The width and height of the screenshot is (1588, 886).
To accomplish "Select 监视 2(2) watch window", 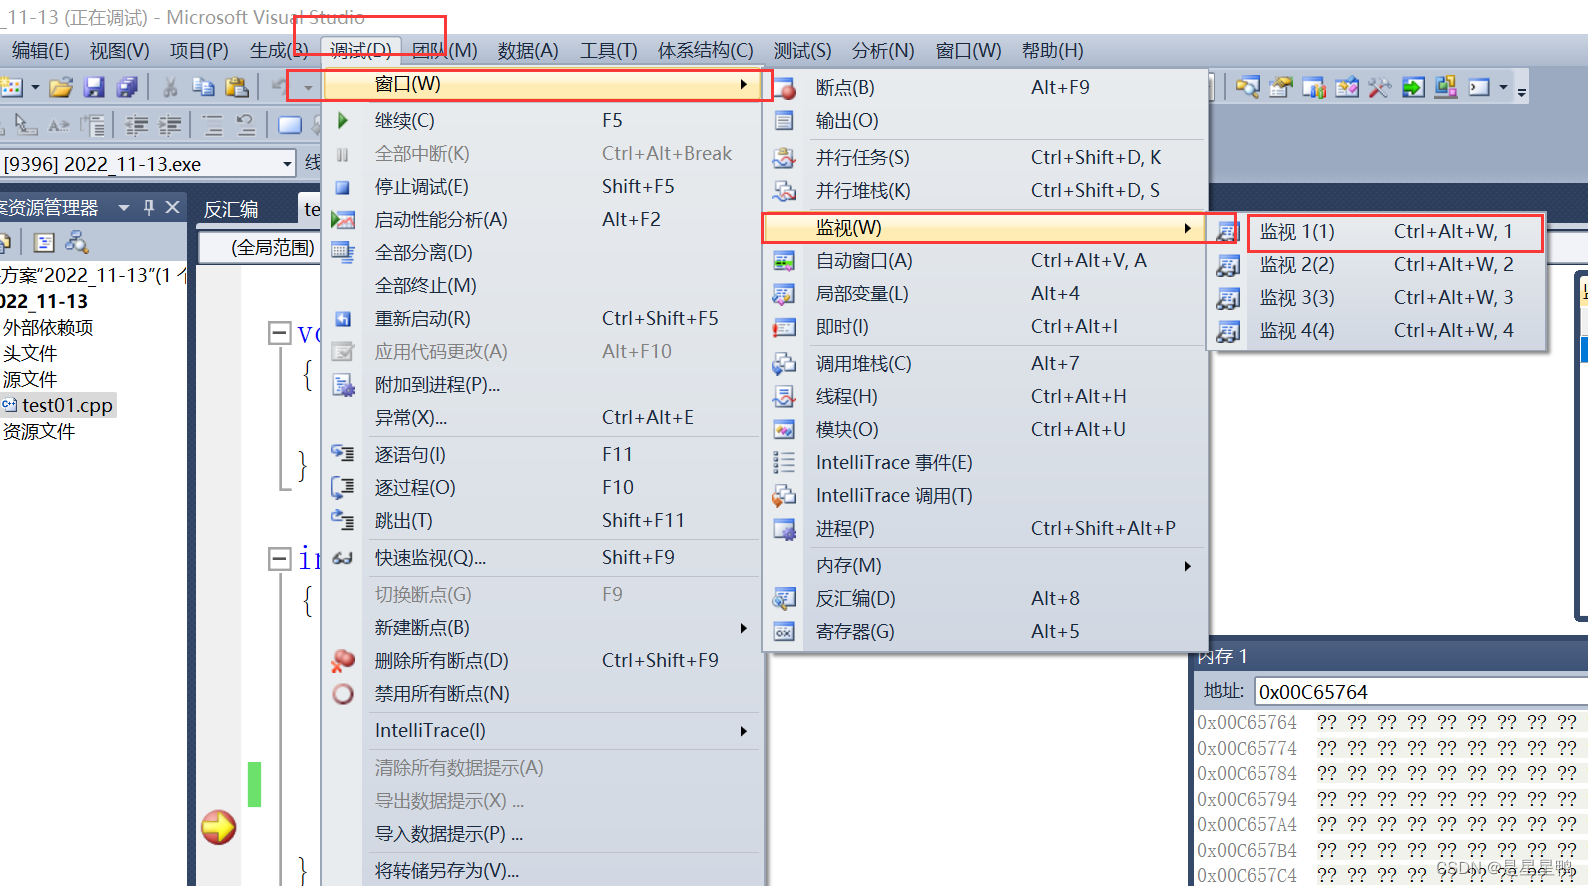I will pyautogui.click(x=1380, y=265).
